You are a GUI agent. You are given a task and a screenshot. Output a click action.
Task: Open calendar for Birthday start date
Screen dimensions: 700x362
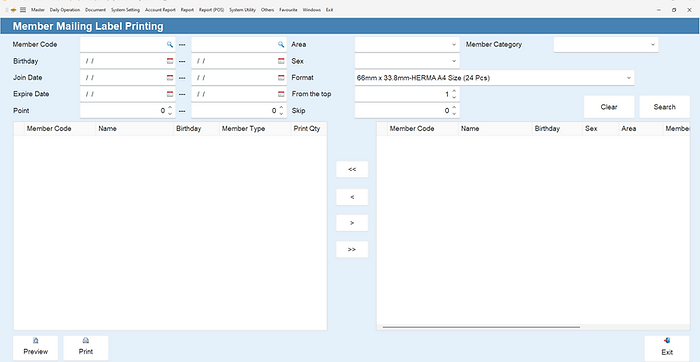170,61
